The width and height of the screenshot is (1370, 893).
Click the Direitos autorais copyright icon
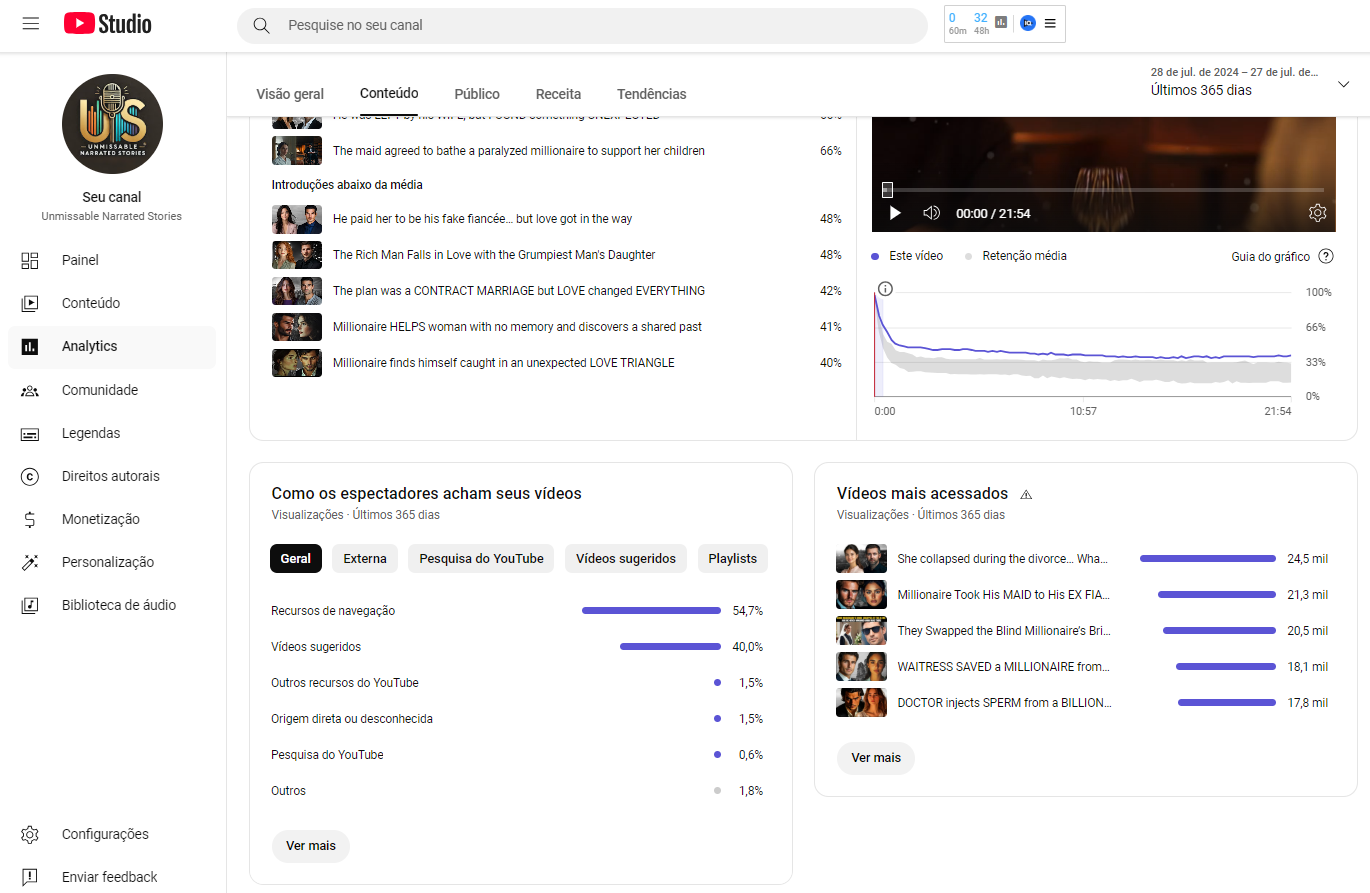point(30,476)
